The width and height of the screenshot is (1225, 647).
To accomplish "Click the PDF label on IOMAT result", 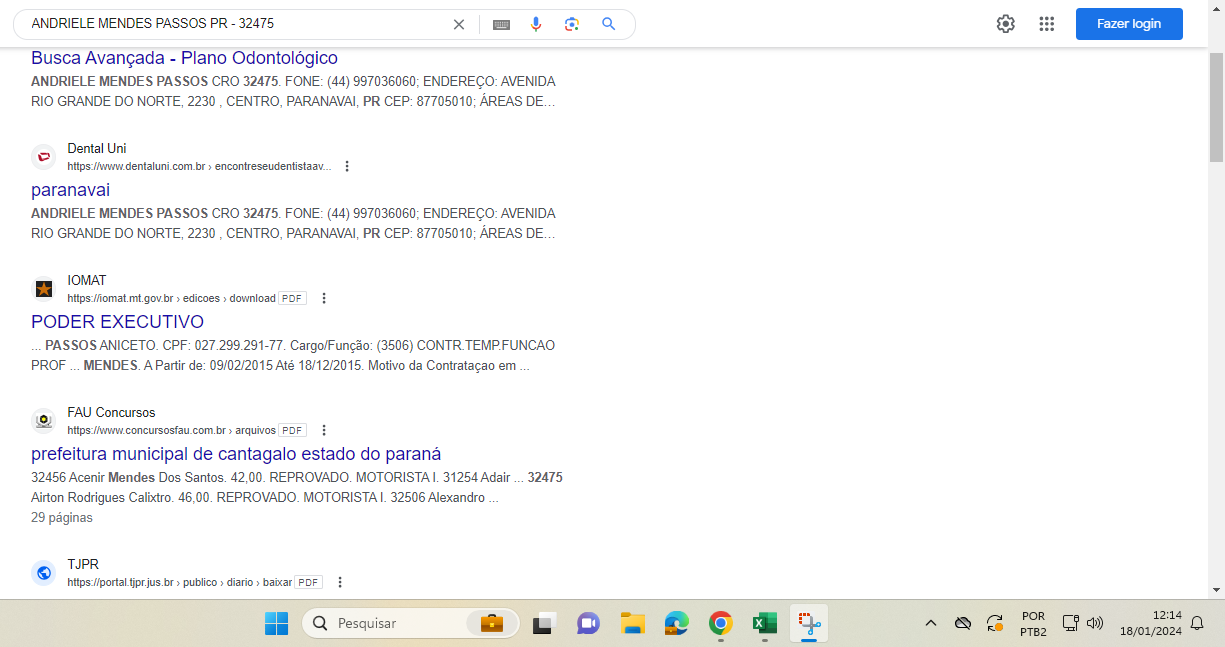I will (x=293, y=298).
